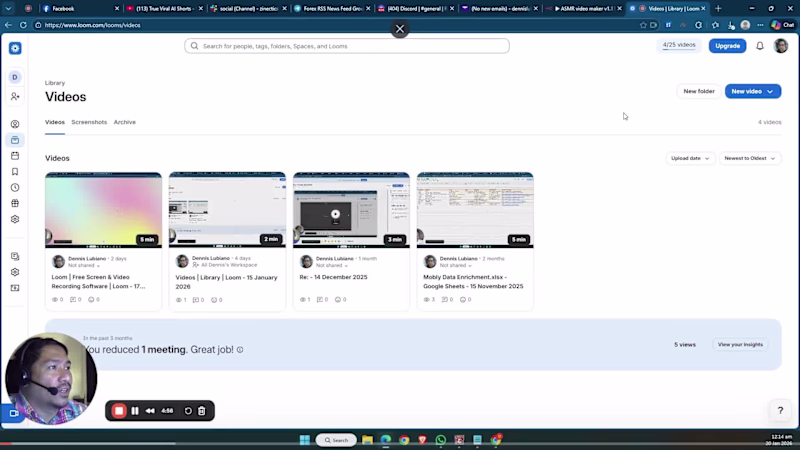The height and width of the screenshot is (450, 800).
Task: Open the Windows Start button
Action: point(305,440)
